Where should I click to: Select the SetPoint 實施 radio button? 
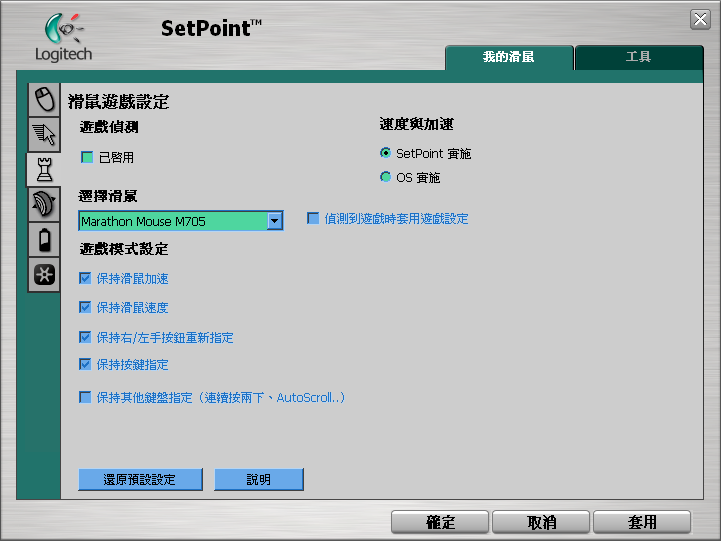[385, 153]
